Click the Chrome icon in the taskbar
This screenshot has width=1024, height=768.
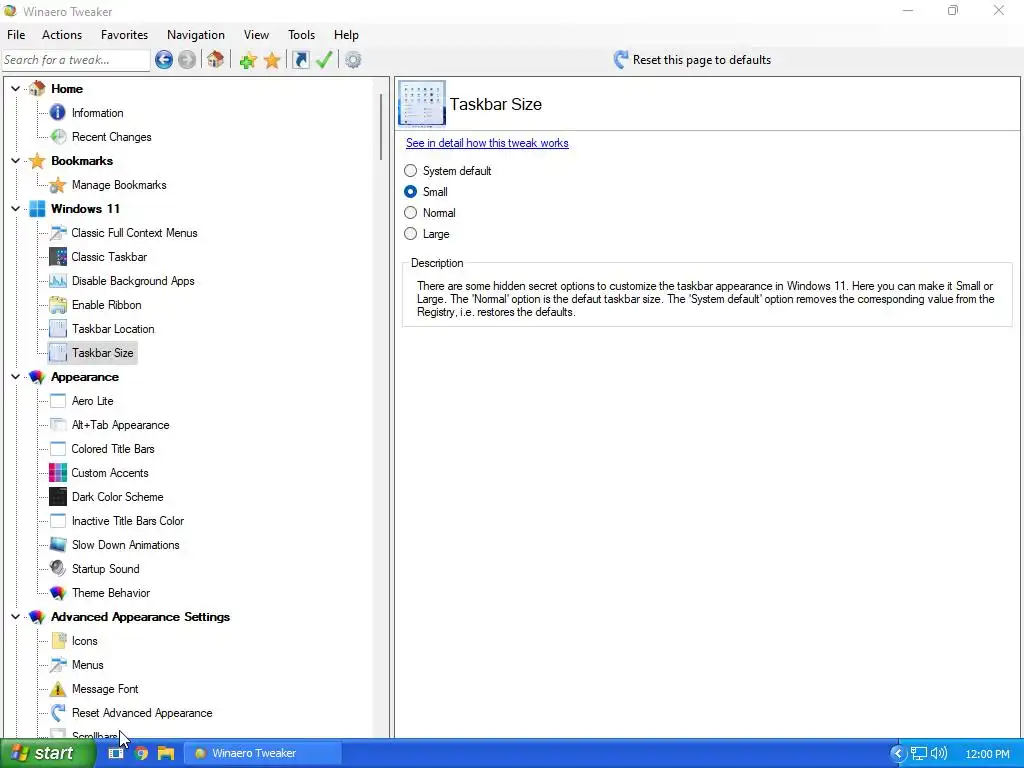(141, 754)
